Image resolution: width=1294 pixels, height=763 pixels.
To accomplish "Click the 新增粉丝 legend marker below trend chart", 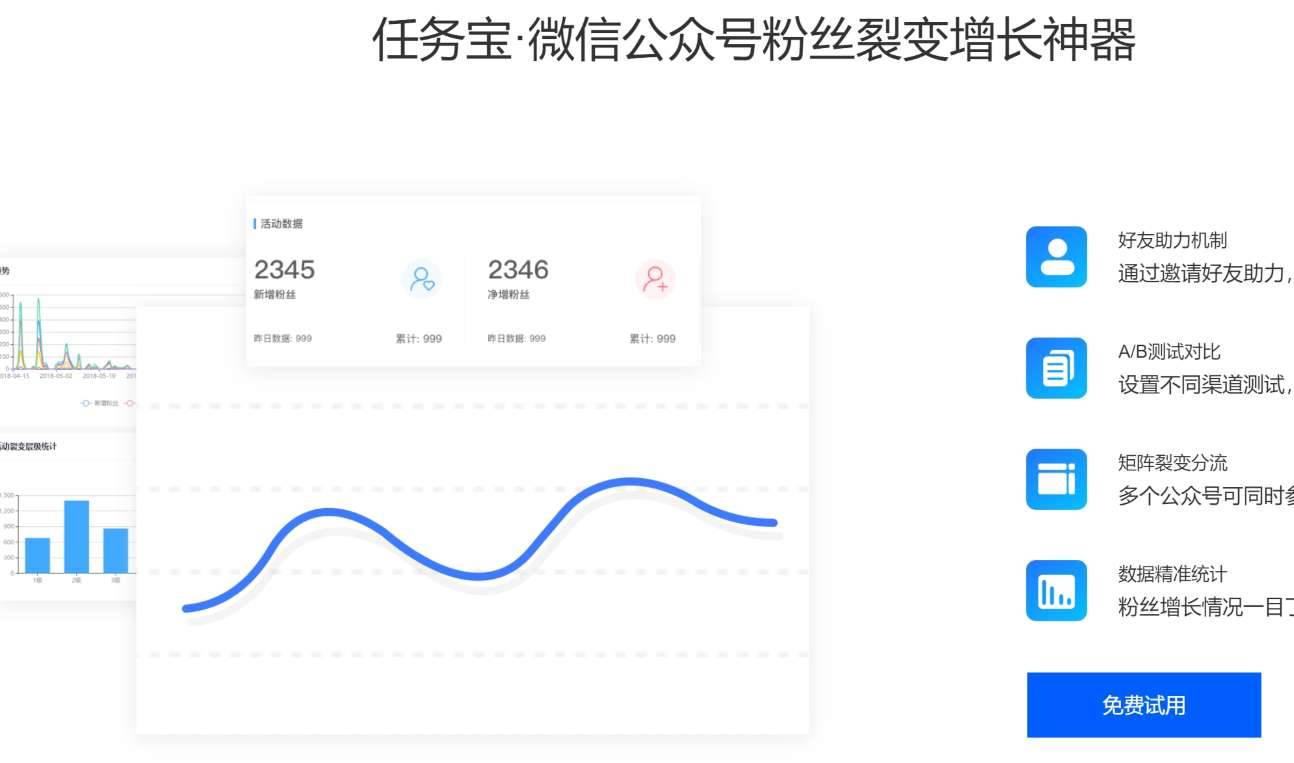I will click(x=86, y=403).
